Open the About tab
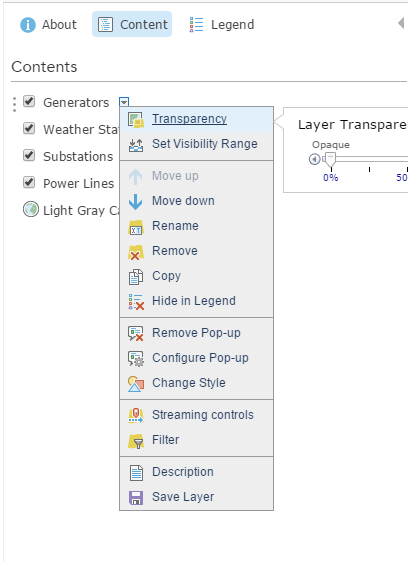The height and width of the screenshot is (562, 408). point(48,24)
